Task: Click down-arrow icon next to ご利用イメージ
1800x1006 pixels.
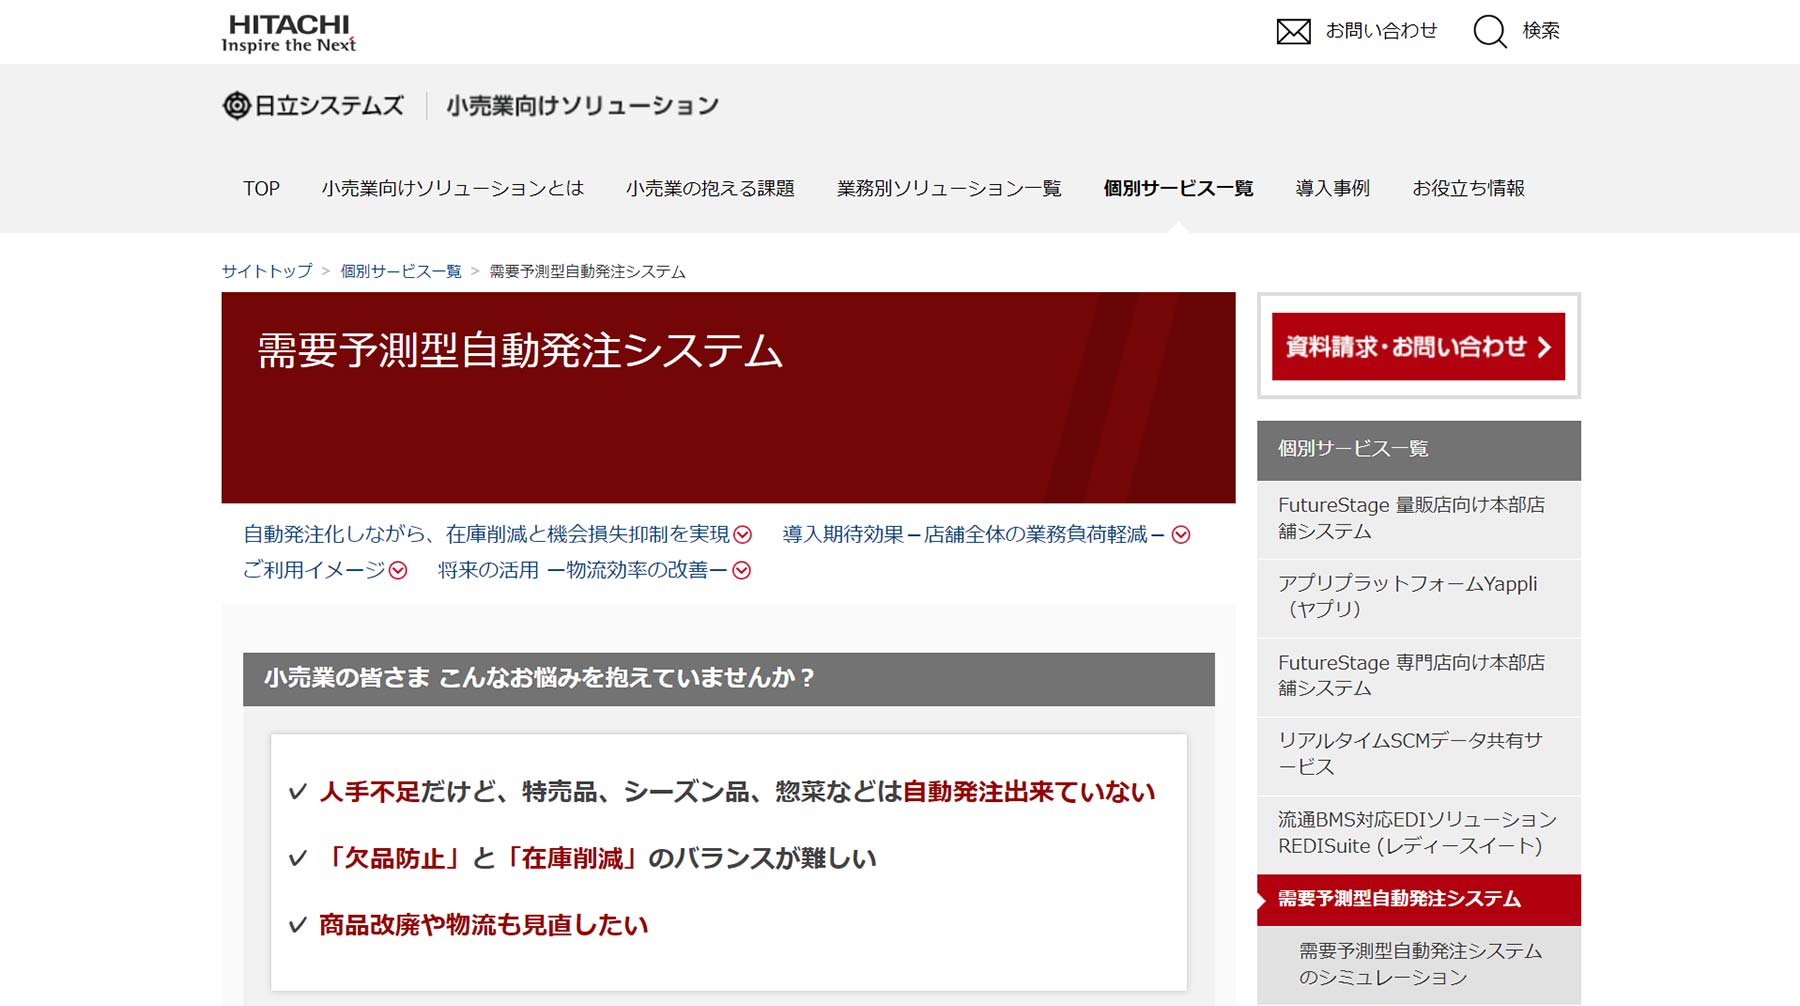Action: tap(398, 570)
